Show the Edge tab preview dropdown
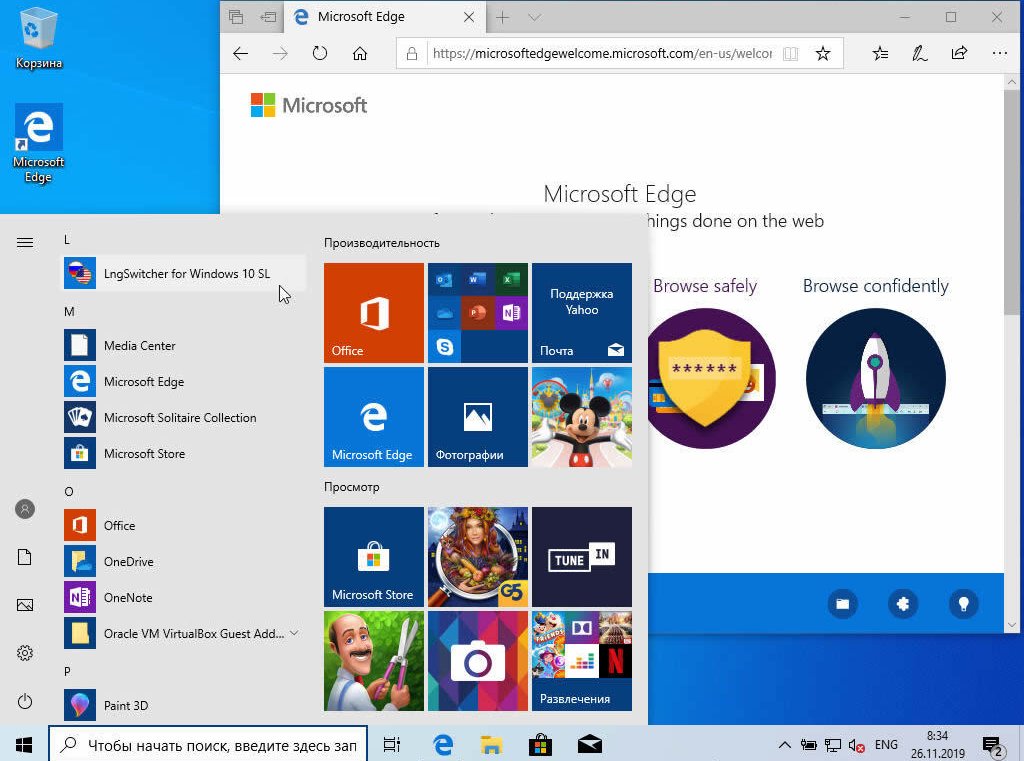Image resolution: width=1024 pixels, height=761 pixels. click(x=534, y=18)
